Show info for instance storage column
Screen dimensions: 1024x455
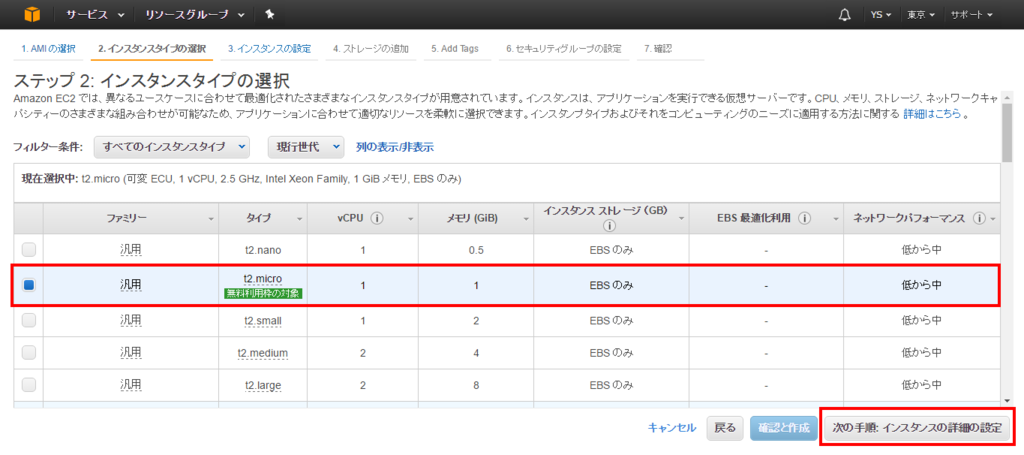coord(610,226)
